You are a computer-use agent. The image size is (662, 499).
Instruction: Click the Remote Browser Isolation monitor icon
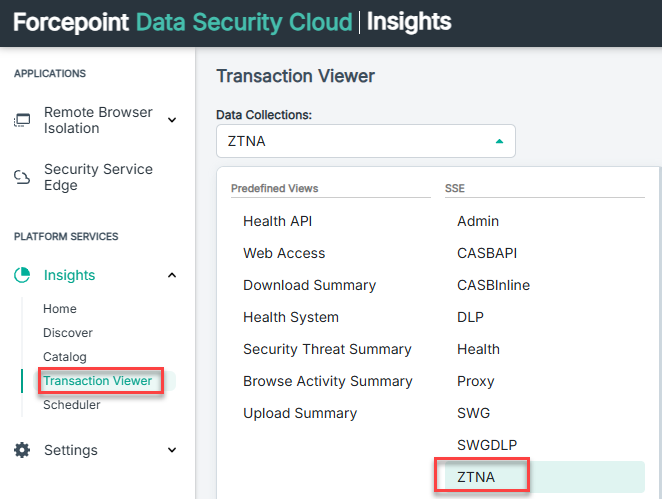click(x=22, y=120)
